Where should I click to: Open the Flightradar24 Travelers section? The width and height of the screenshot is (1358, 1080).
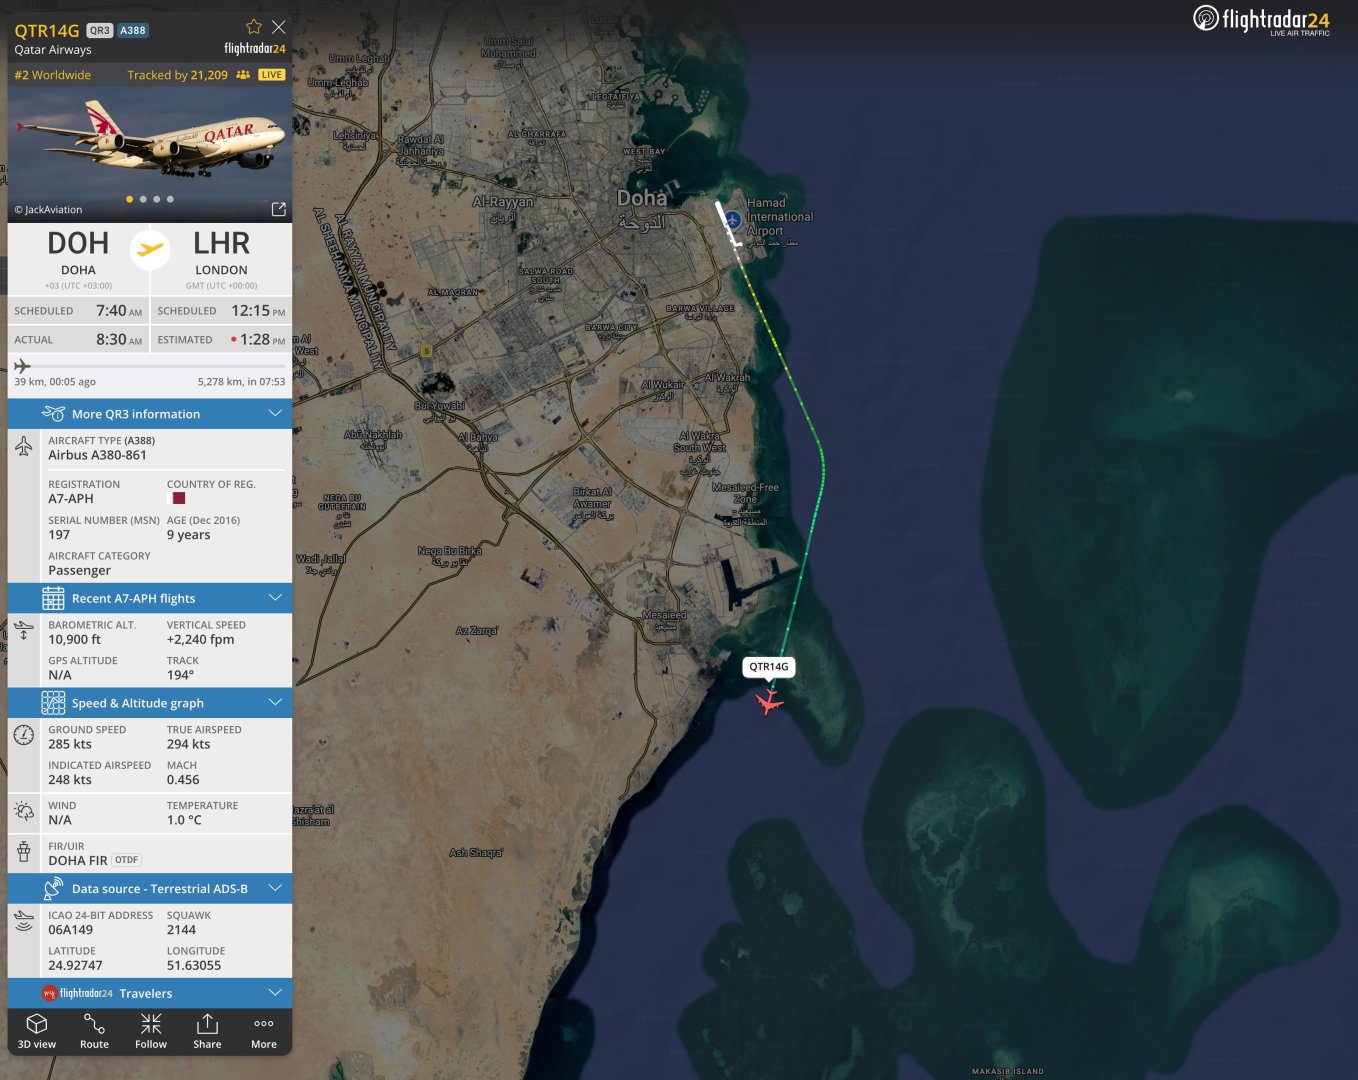point(150,993)
